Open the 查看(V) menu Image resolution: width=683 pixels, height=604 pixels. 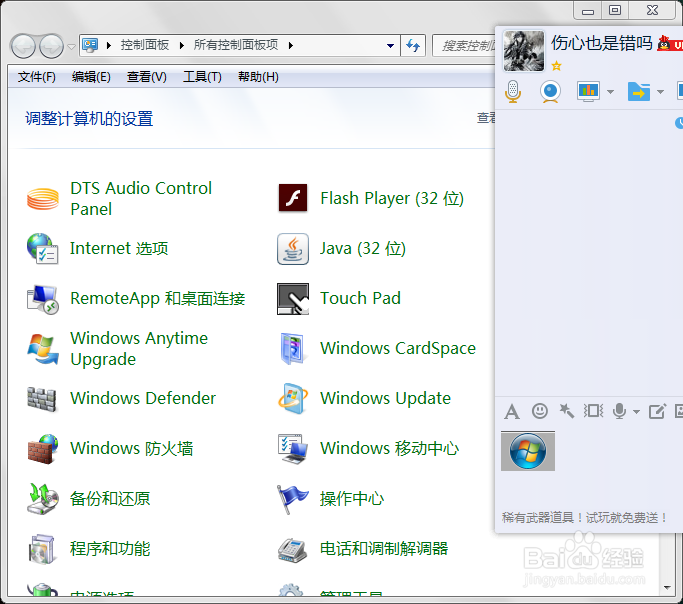click(x=146, y=77)
